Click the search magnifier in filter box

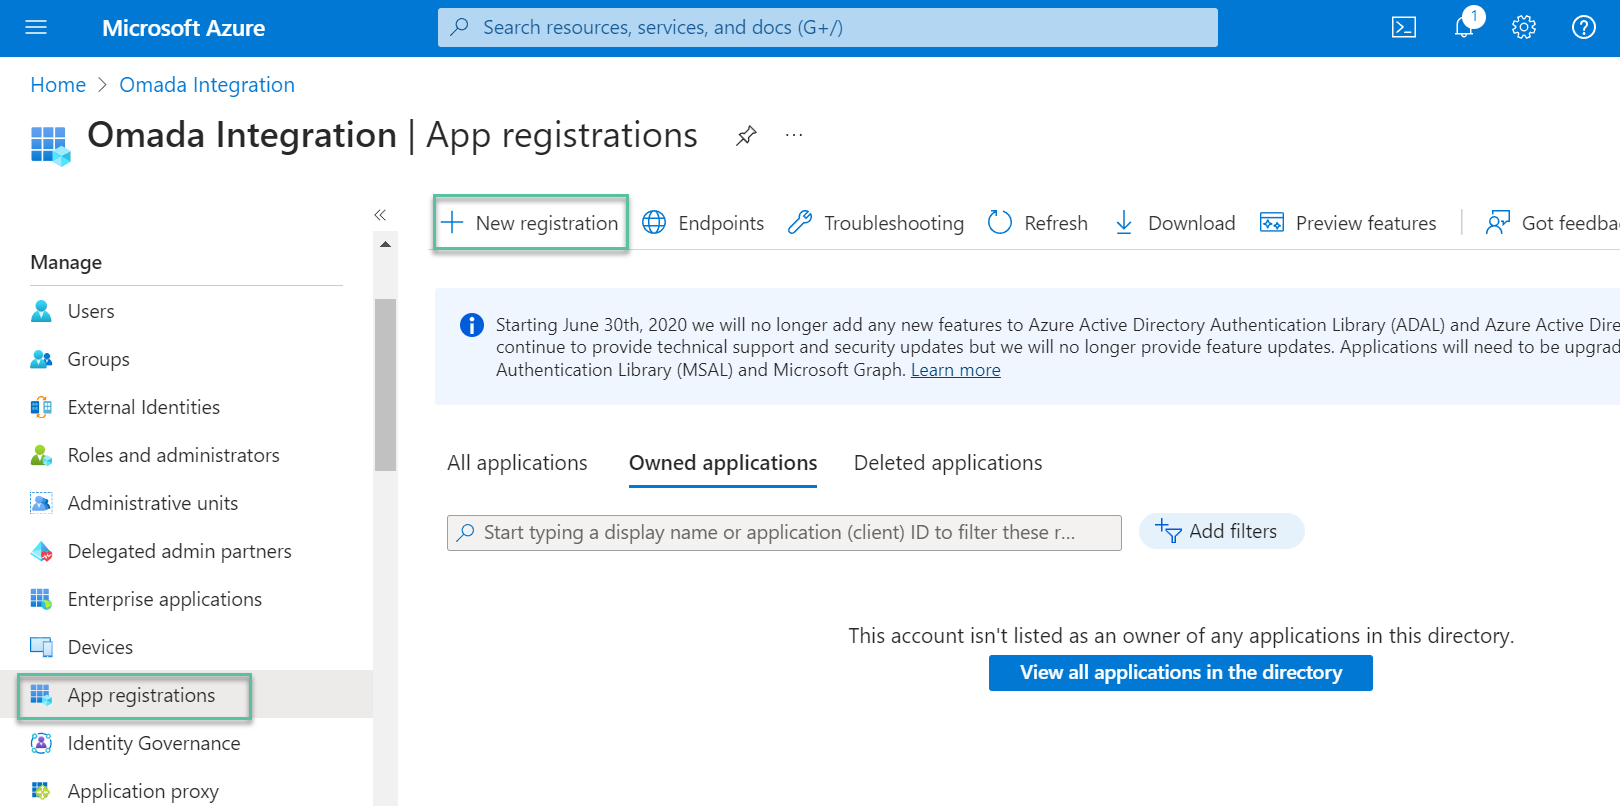pos(465,533)
